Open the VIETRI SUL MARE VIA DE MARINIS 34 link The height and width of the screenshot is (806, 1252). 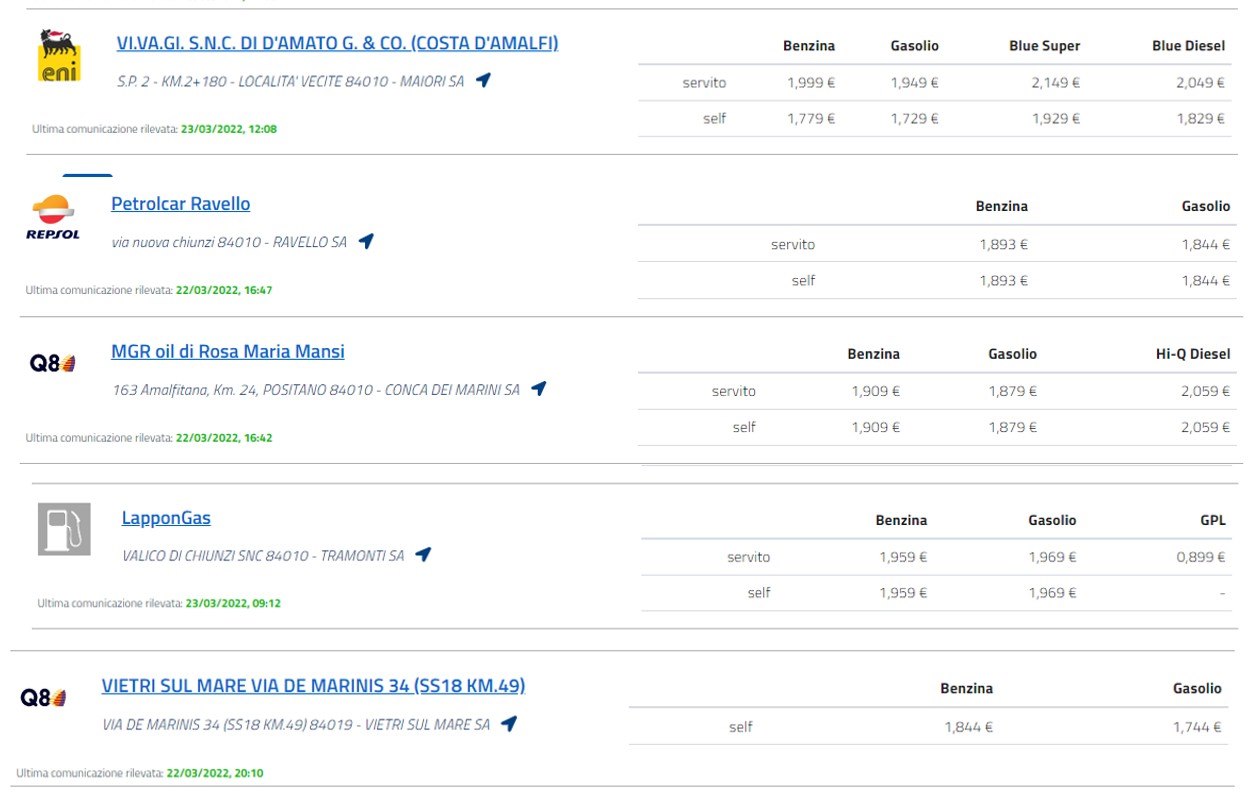313,686
